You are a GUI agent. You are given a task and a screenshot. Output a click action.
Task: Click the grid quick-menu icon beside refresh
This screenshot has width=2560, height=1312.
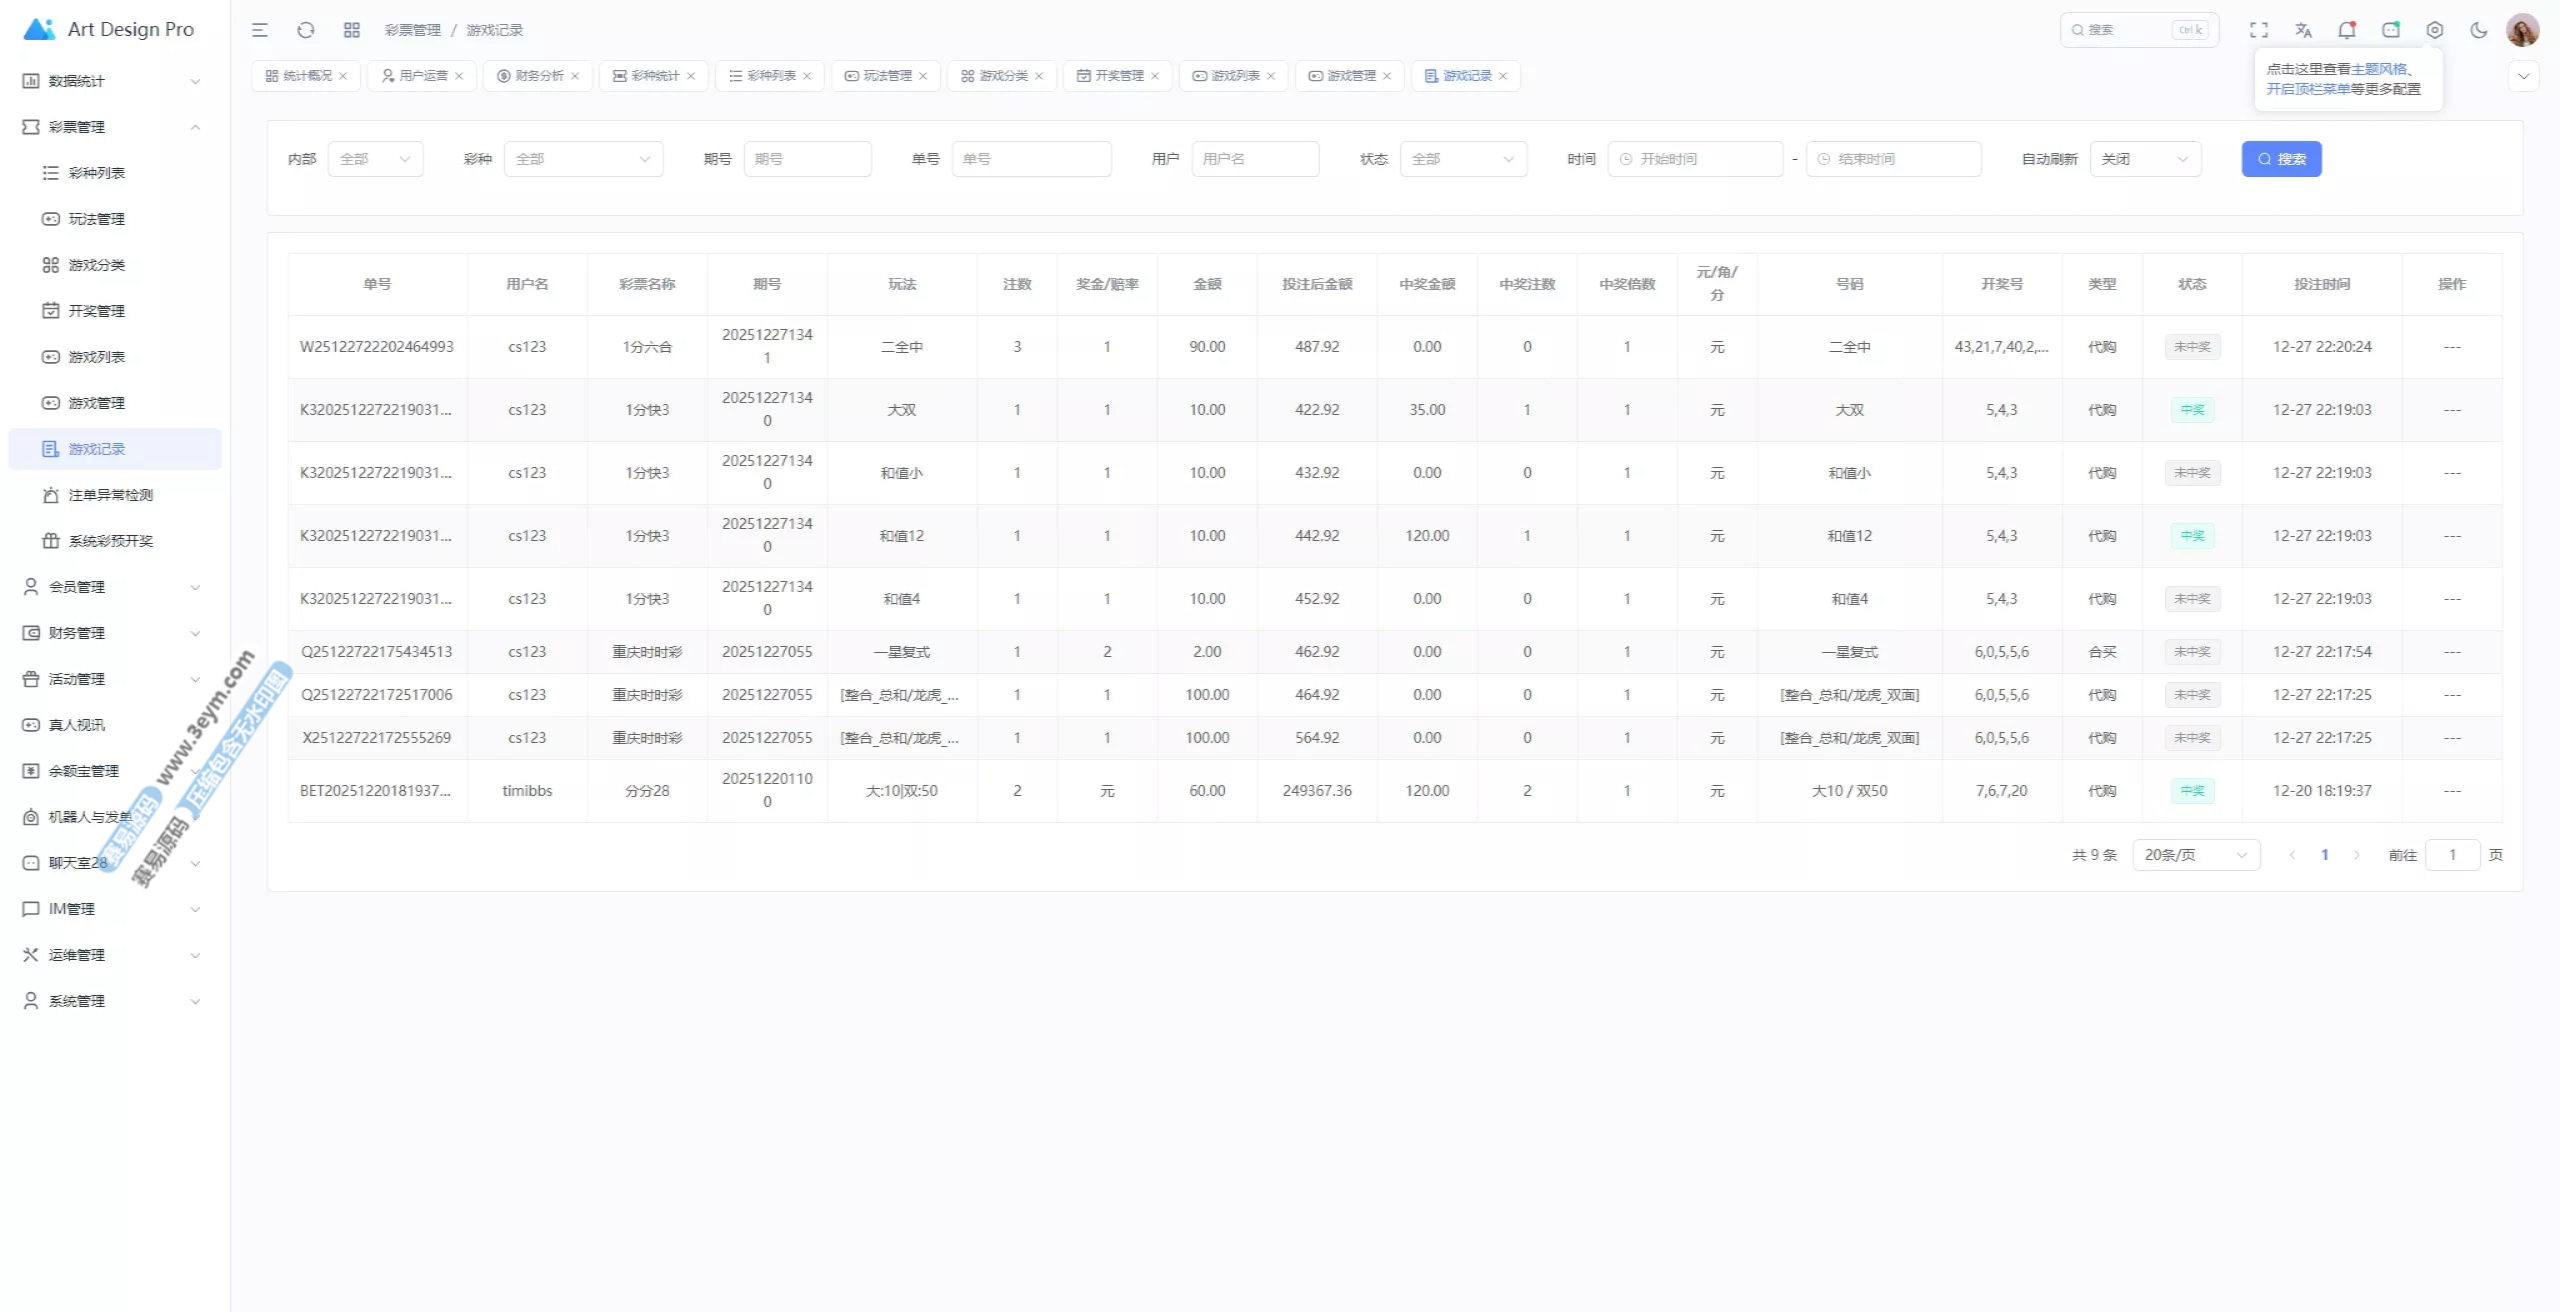352,30
